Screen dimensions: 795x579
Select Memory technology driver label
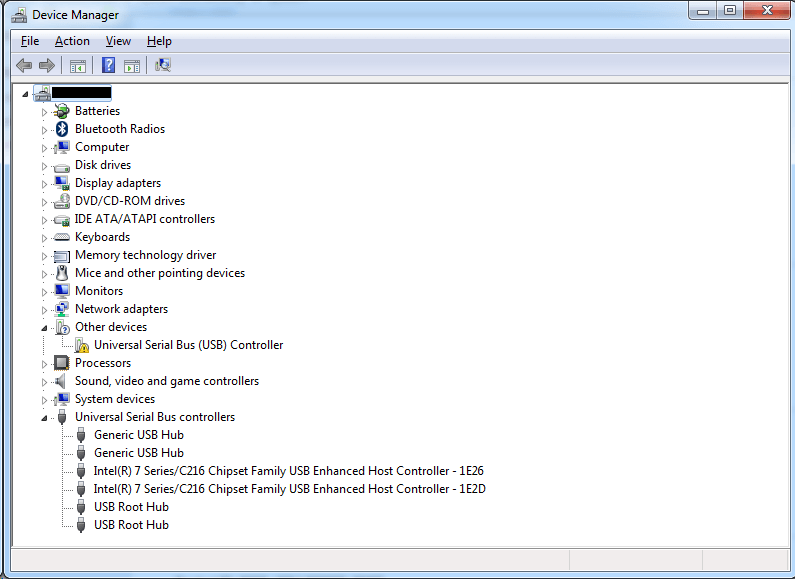(146, 255)
